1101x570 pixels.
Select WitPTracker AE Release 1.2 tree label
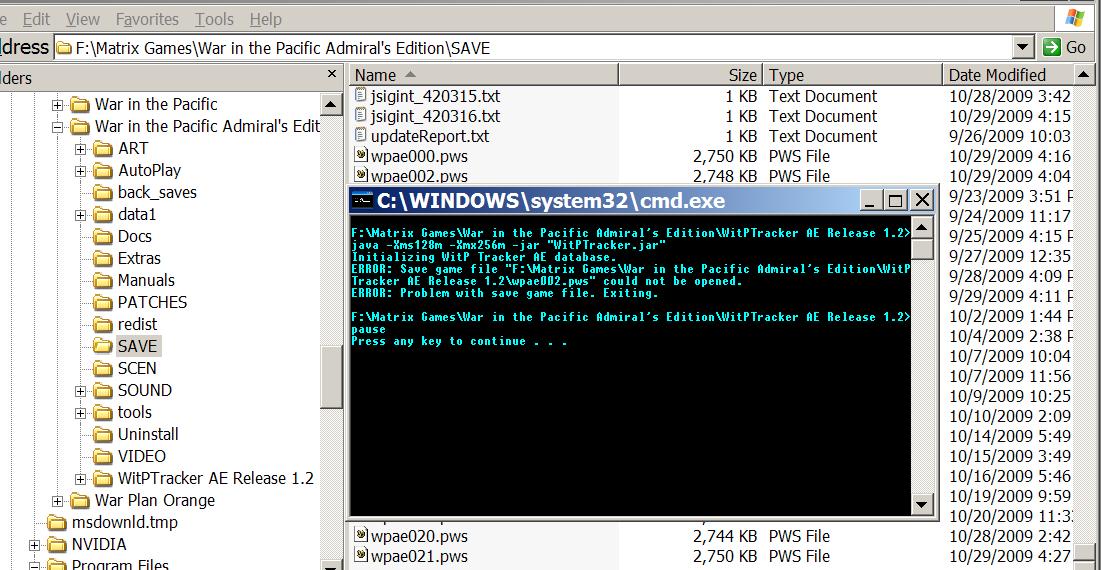pos(216,479)
